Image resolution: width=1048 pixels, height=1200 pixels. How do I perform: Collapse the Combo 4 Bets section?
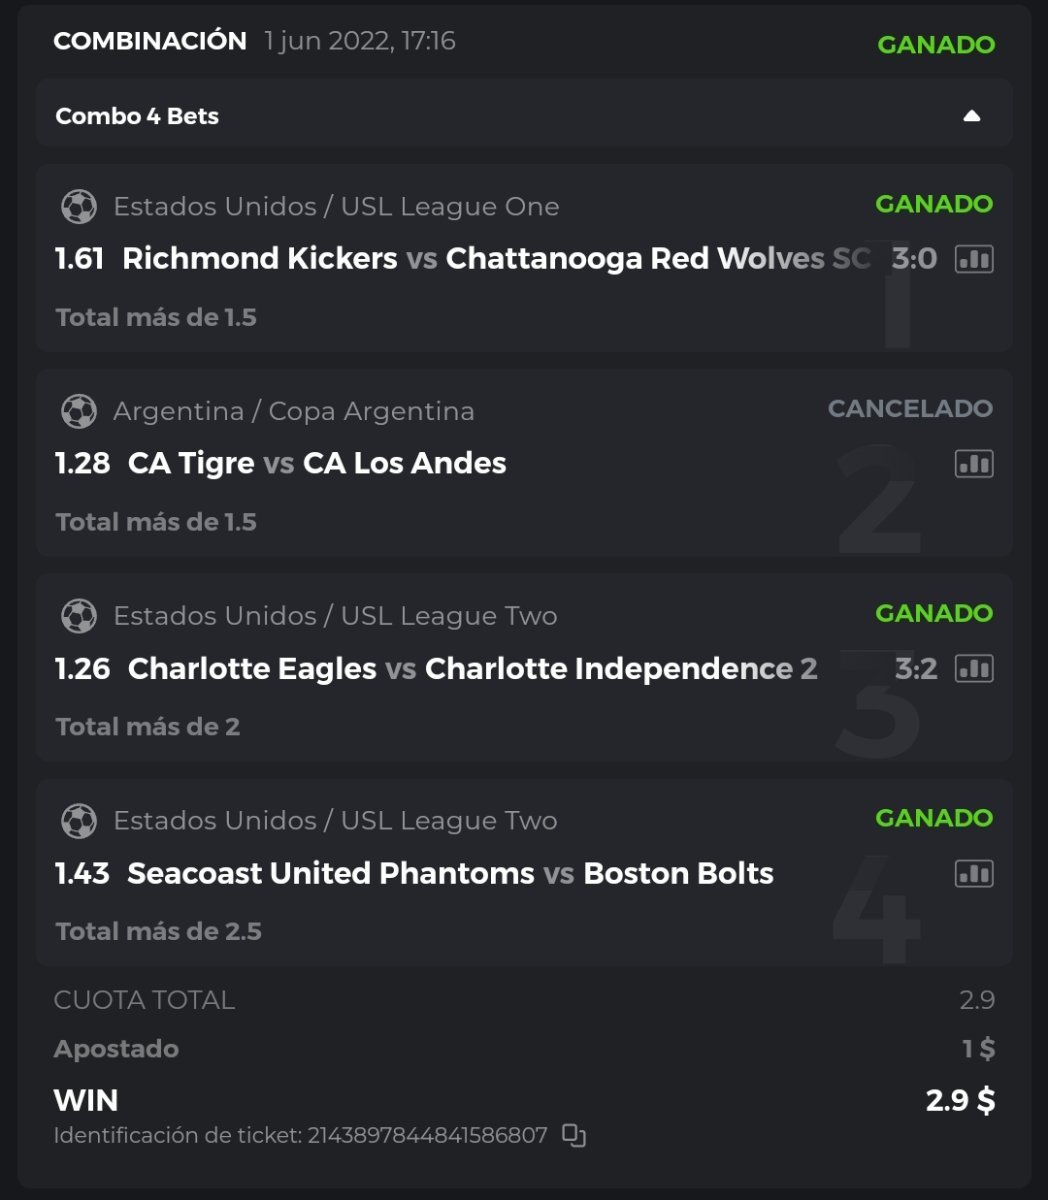971,116
